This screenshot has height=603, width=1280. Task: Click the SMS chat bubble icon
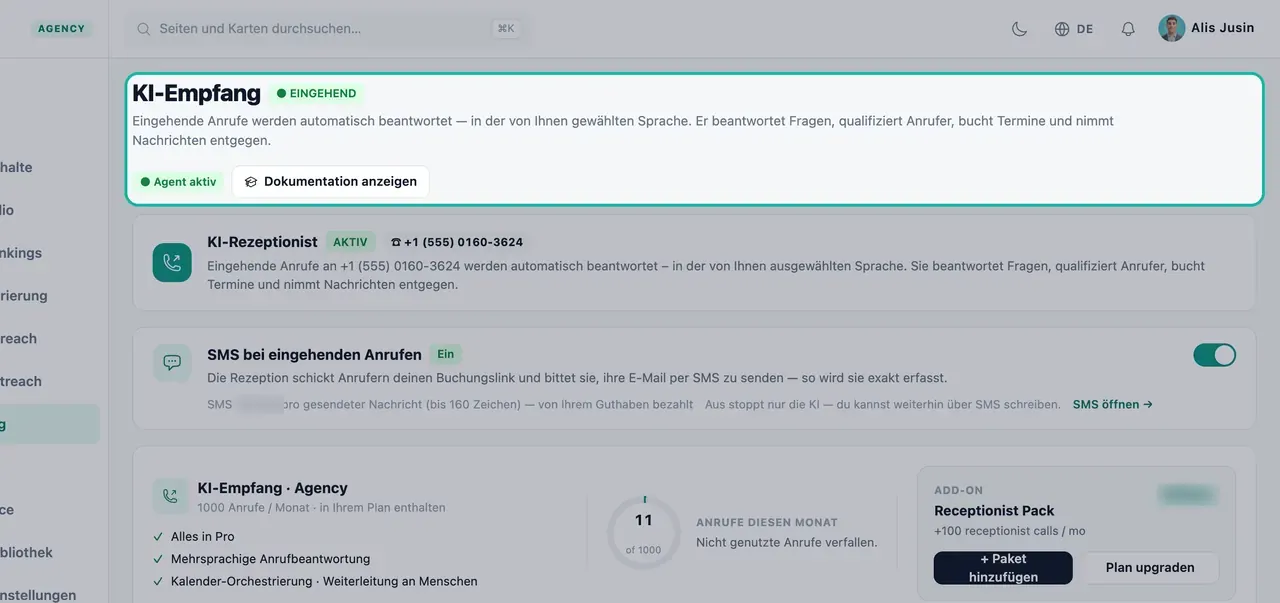click(x=172, y=362)
